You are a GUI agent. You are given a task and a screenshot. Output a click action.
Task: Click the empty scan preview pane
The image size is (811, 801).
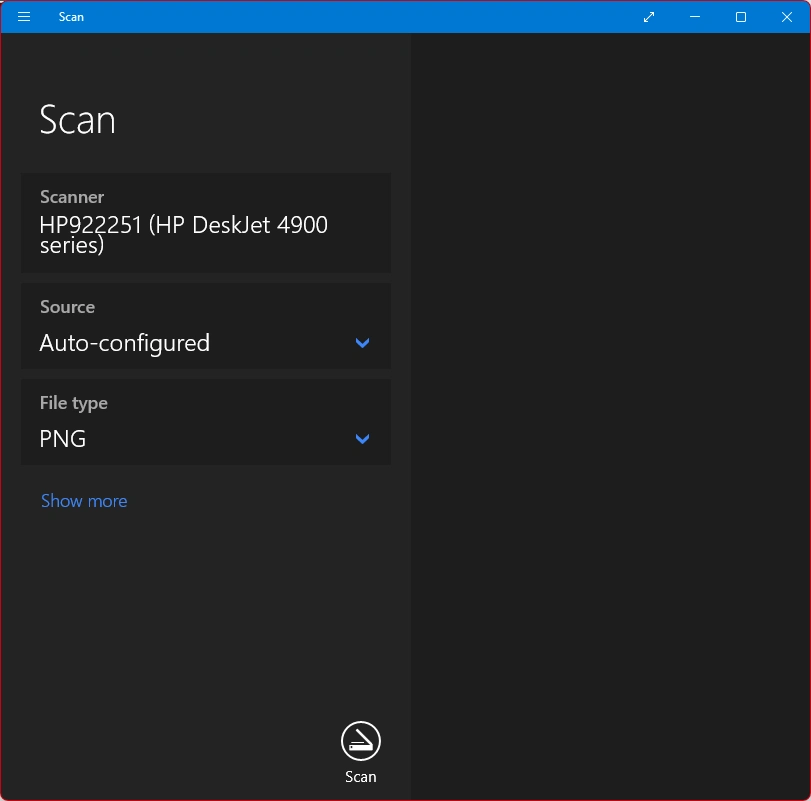click(x=610, y=416)
